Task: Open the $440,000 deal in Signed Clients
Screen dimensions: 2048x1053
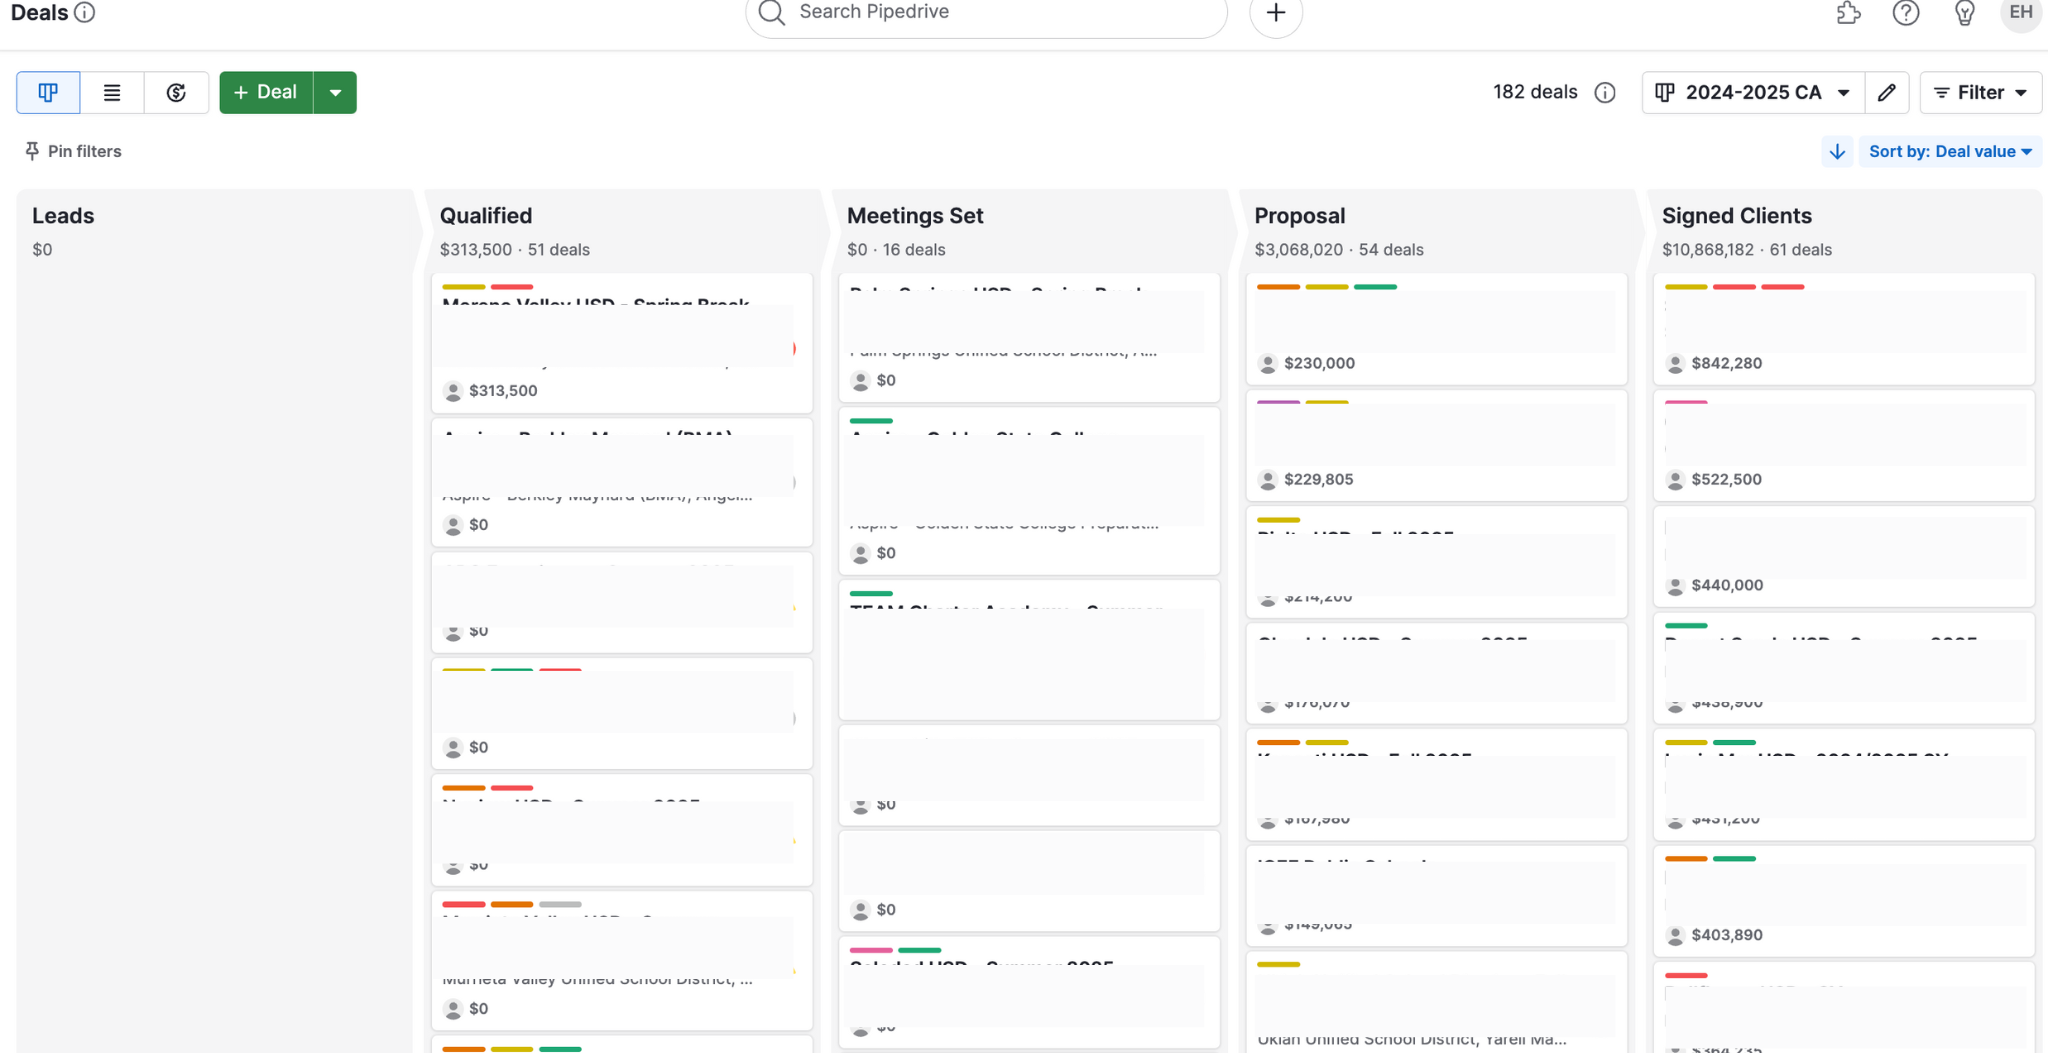Action: pyautogui.click(x=1844, y=556)
